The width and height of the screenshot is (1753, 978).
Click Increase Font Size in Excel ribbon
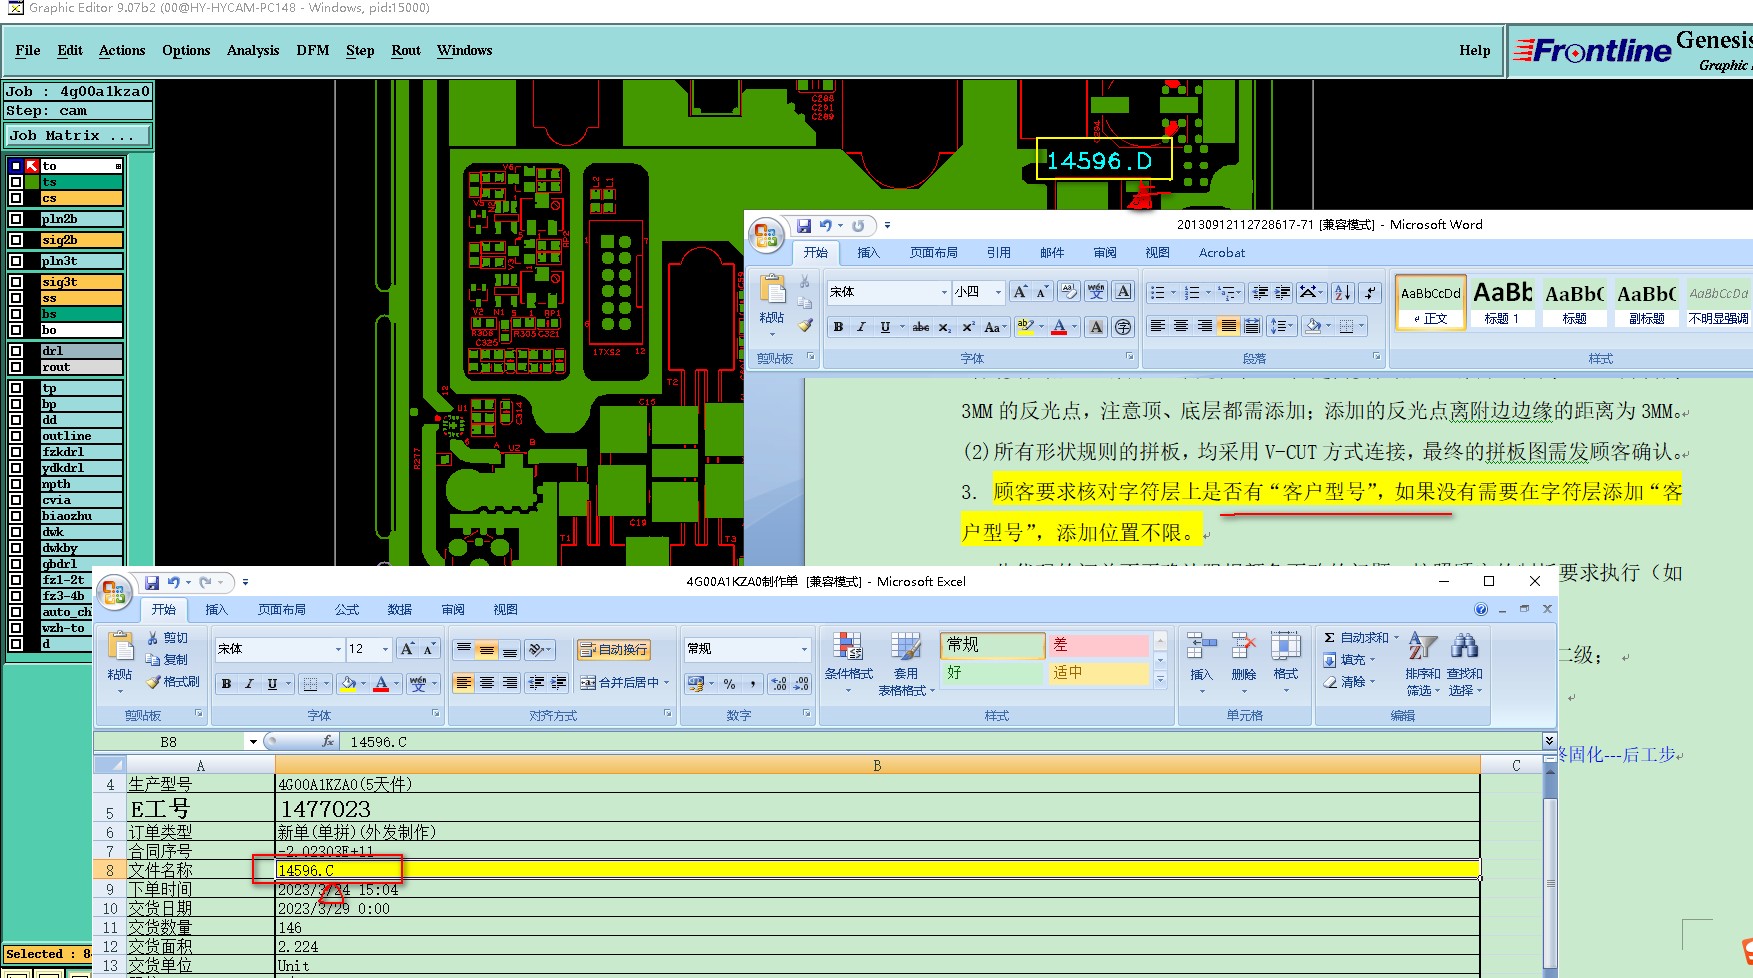pyautogui.click(x=407, y=649)
